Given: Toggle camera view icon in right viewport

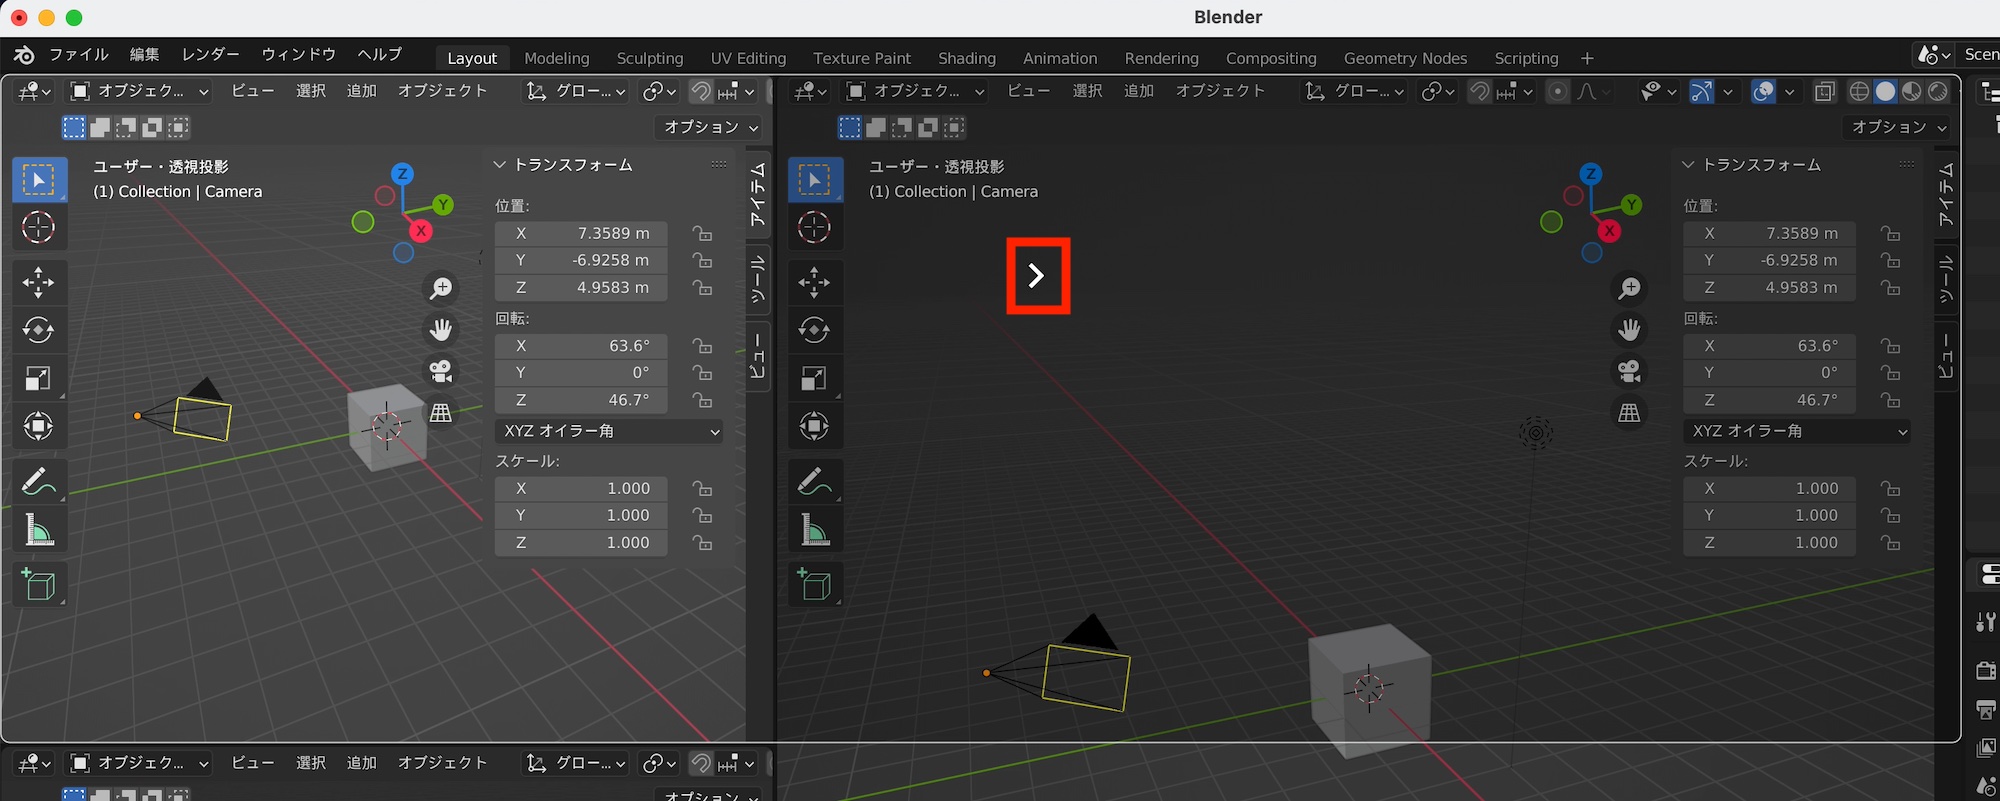Looking at the screenshot, I should (x=1629, y=371).
